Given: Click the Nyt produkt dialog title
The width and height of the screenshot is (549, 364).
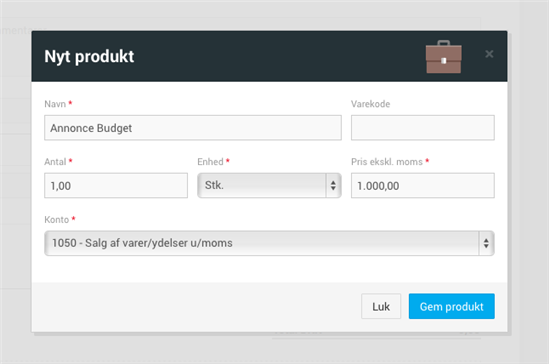Looking at the screenshot, I should pos(89,56).
